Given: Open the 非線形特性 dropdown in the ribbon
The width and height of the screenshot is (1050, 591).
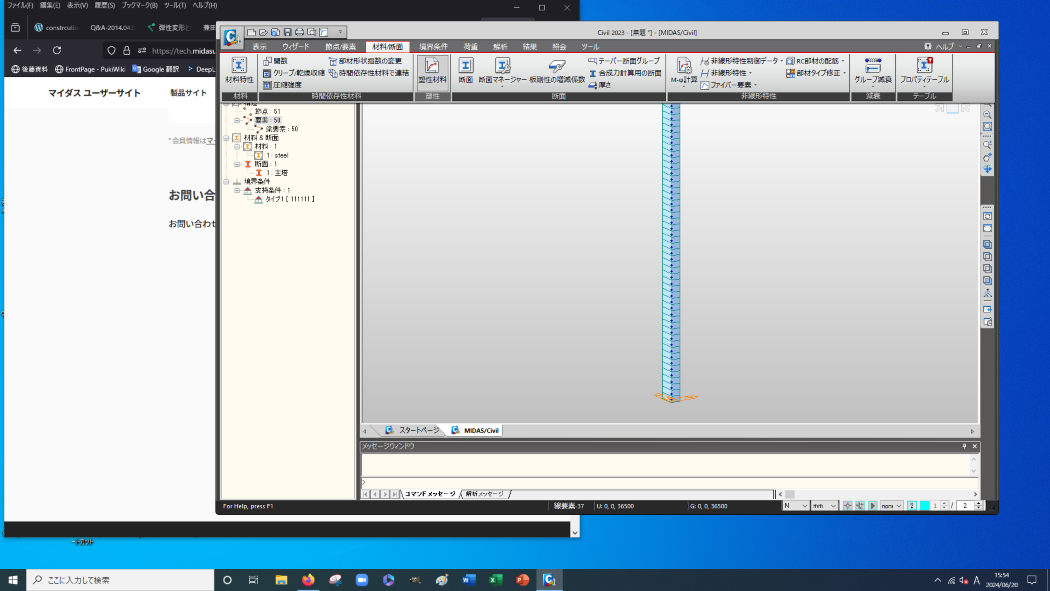Looking at the screenshot, I should 726,73.
